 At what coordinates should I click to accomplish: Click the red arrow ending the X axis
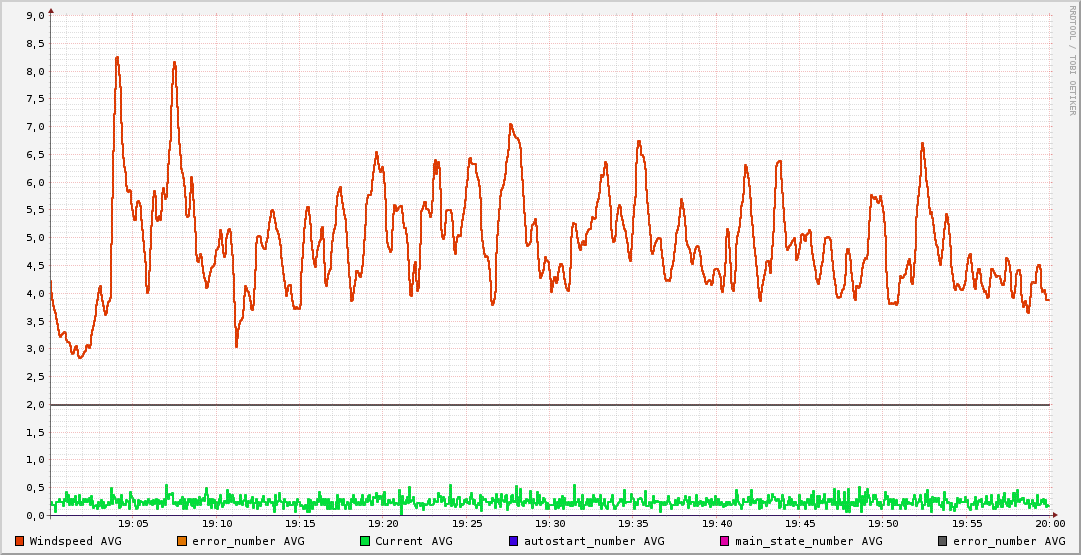(x=1056, y=515)
